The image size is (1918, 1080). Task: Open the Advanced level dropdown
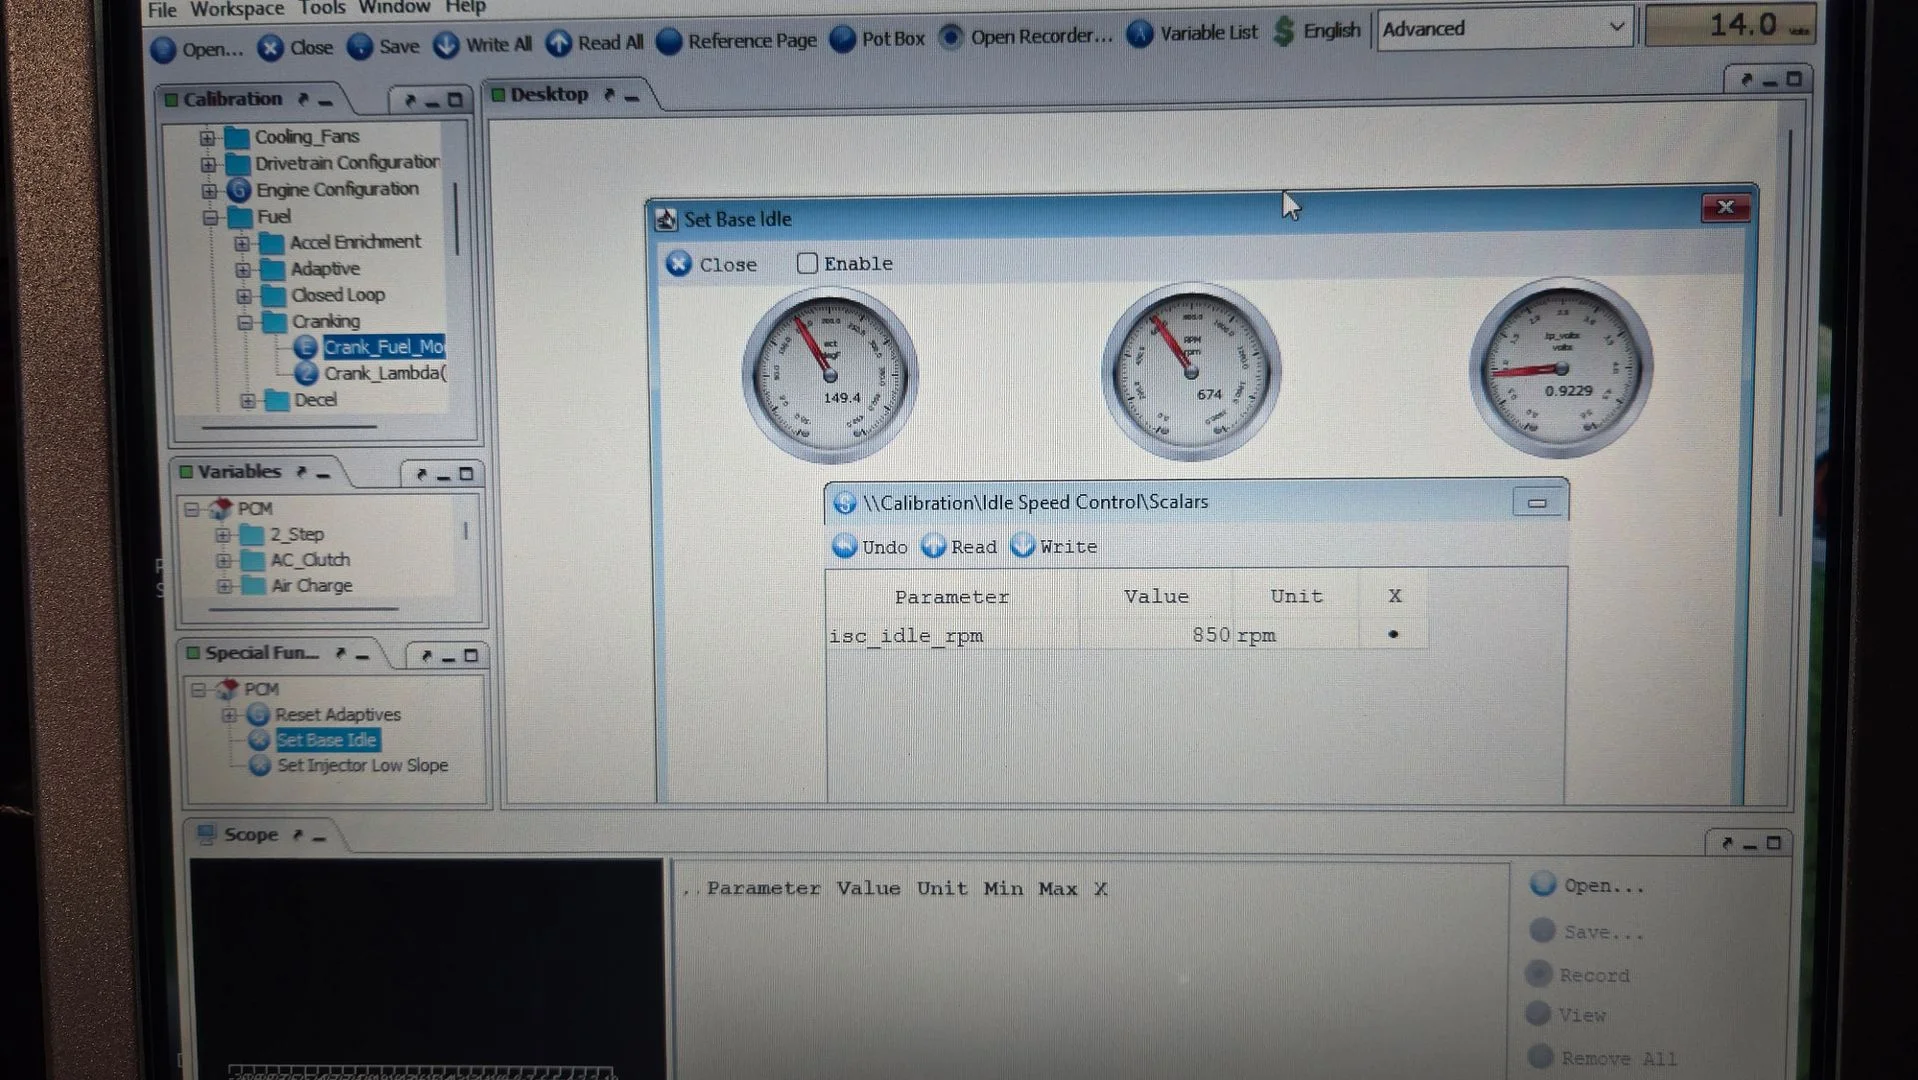[1505, 28]
